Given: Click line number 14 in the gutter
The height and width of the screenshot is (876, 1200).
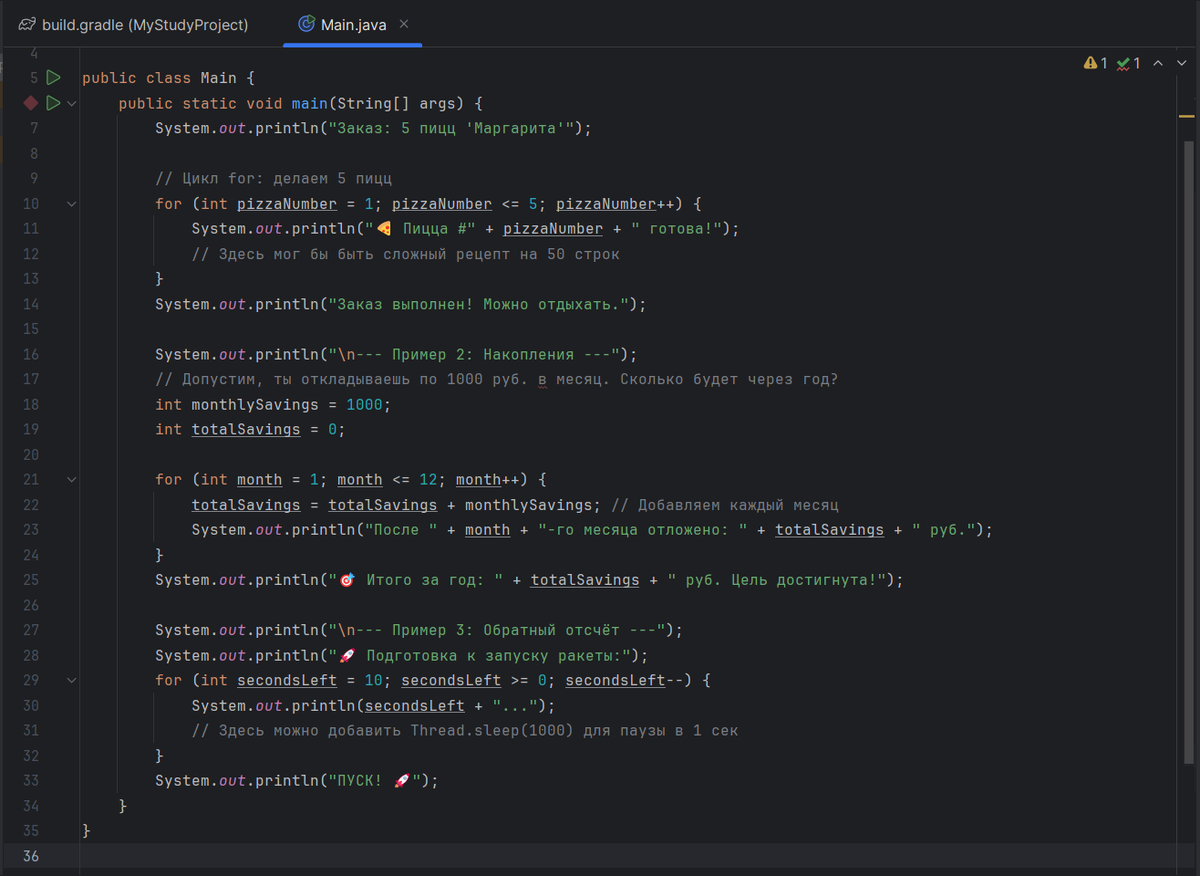Looking at the screenshot, I should pyautogui.click(x=30, y=304).
